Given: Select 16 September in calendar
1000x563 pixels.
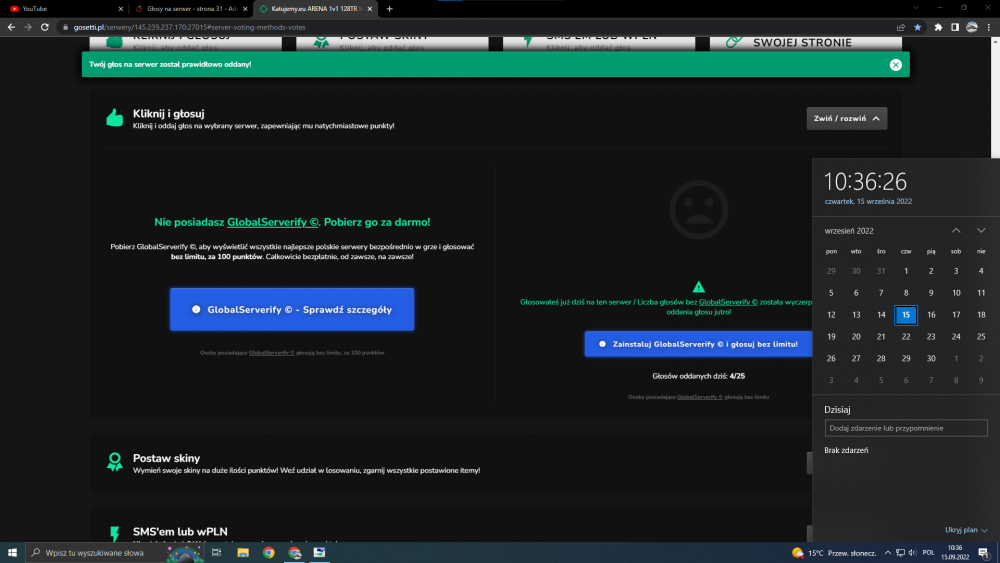Looking at the screenshot, I should 931,315.
